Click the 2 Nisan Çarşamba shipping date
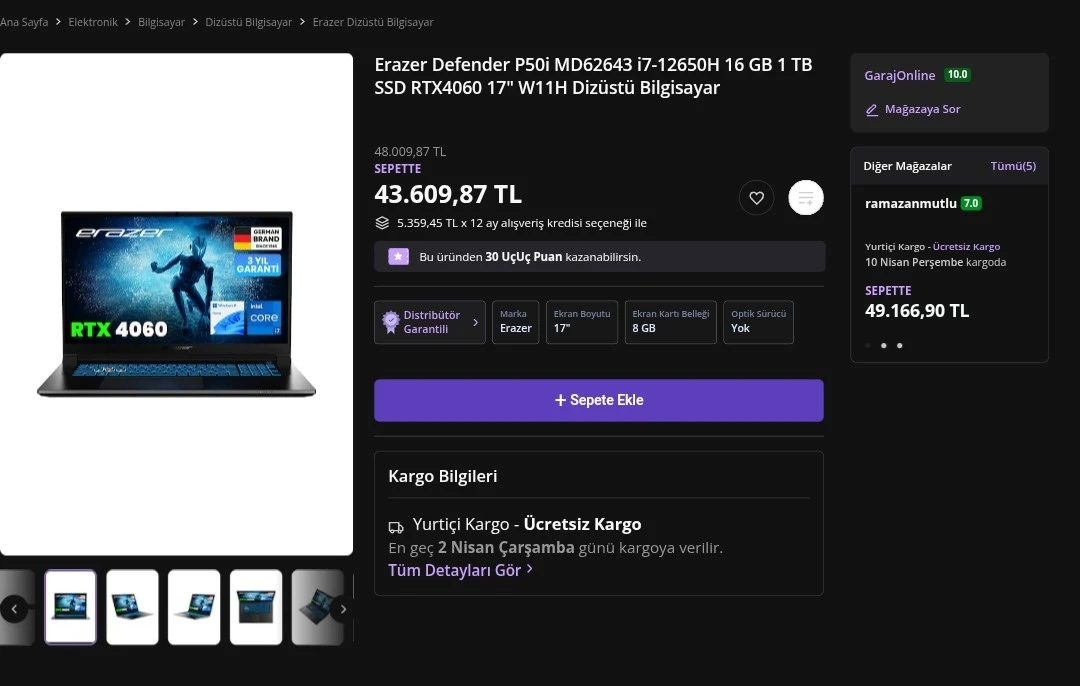The height and width of the screenshot is (686, 1080). pos(506,548)
